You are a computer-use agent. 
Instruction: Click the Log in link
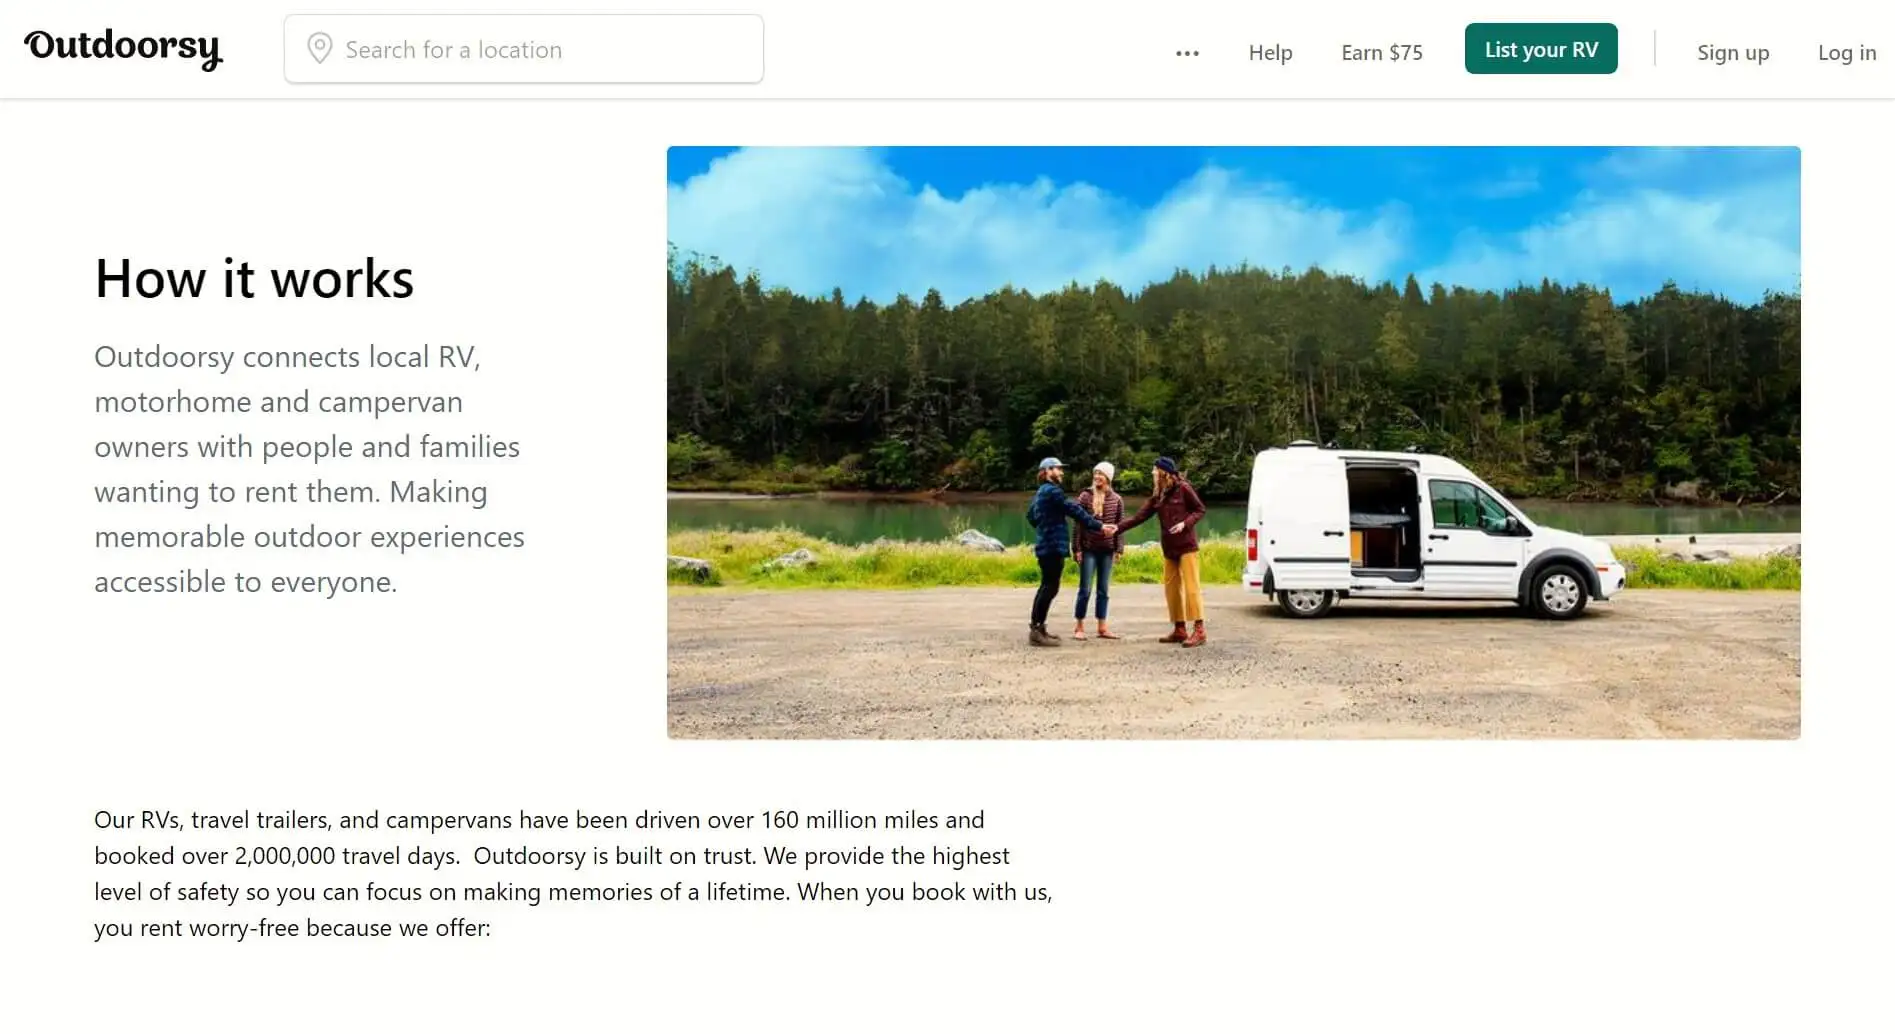1846,53
